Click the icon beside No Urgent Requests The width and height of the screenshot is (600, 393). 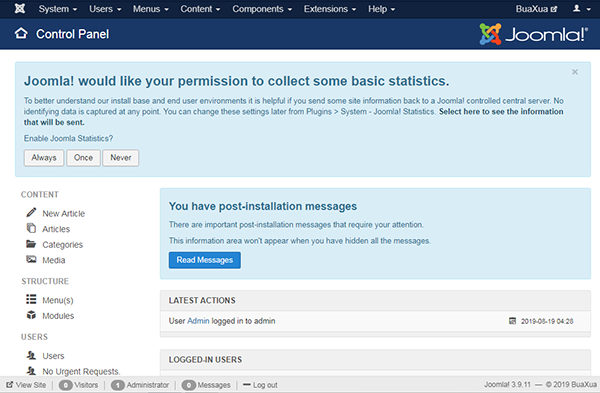point(31,370)
